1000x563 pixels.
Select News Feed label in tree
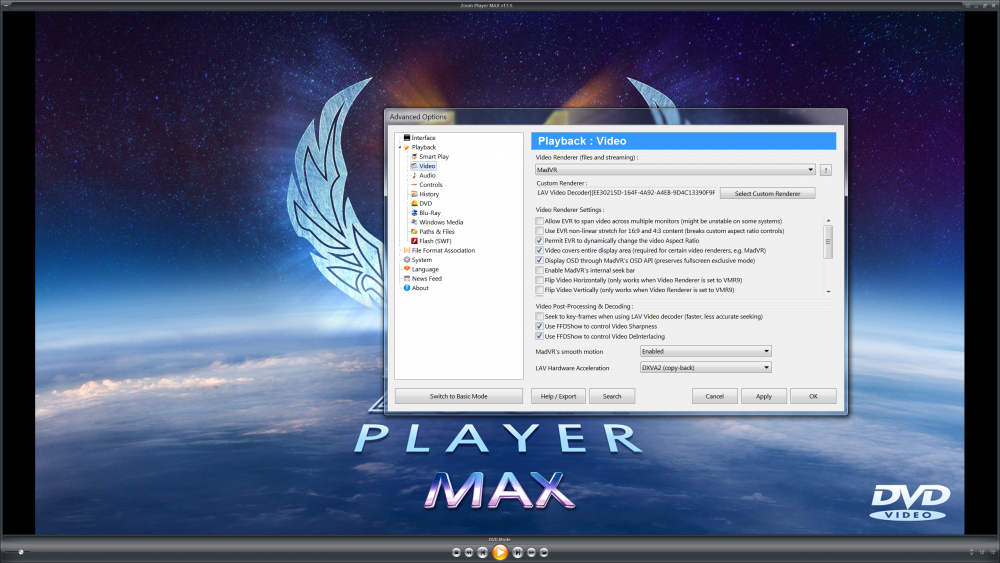(x=427, y=279)
